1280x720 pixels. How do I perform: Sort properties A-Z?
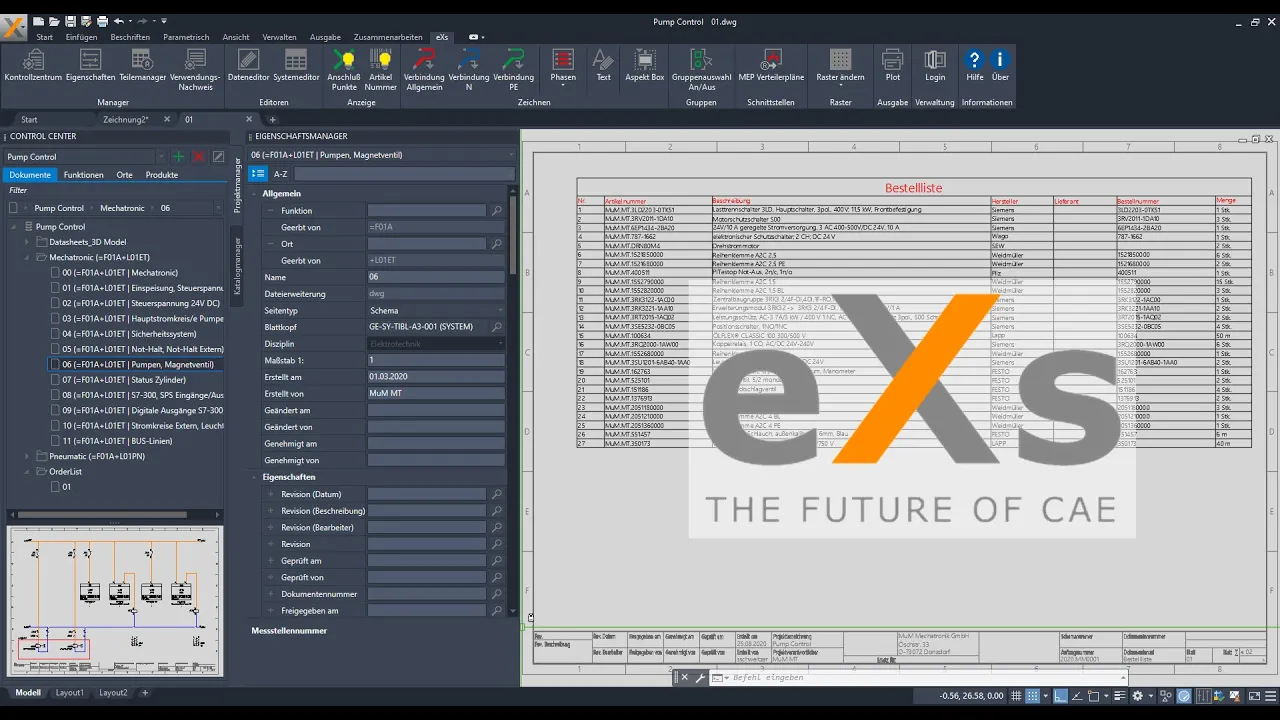click(x=281, y=174)
